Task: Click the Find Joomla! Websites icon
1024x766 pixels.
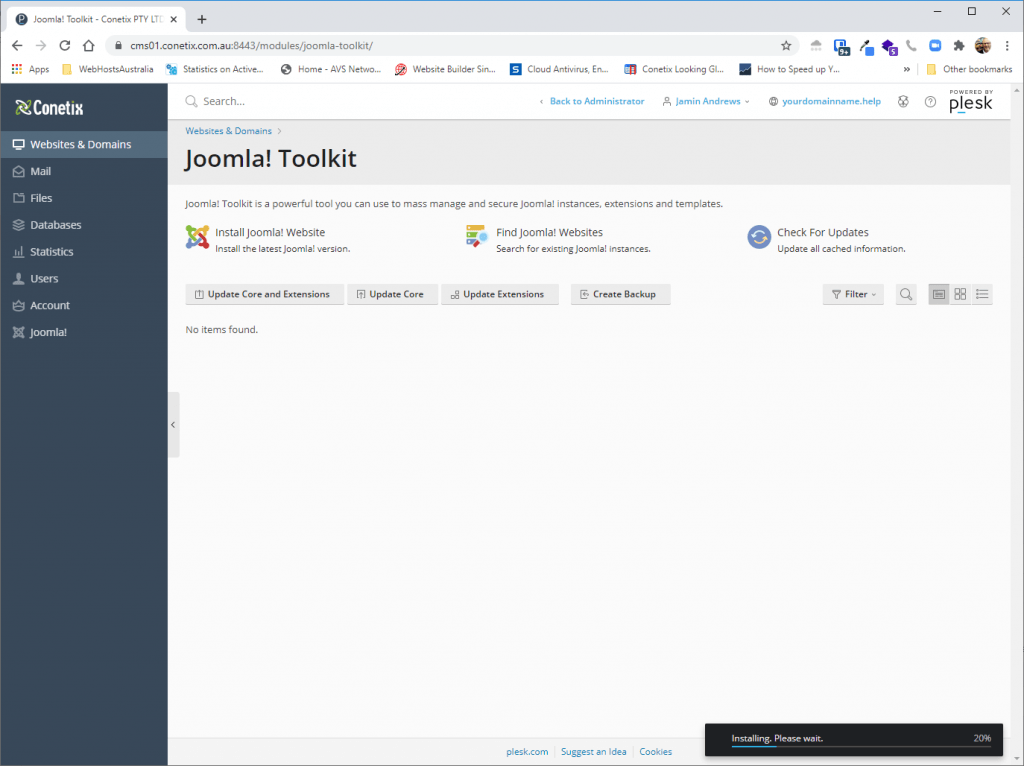Action: point(476,237)
